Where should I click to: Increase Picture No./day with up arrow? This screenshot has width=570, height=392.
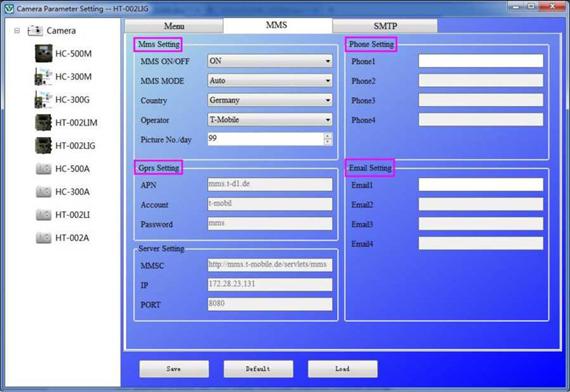coord(328,136)
